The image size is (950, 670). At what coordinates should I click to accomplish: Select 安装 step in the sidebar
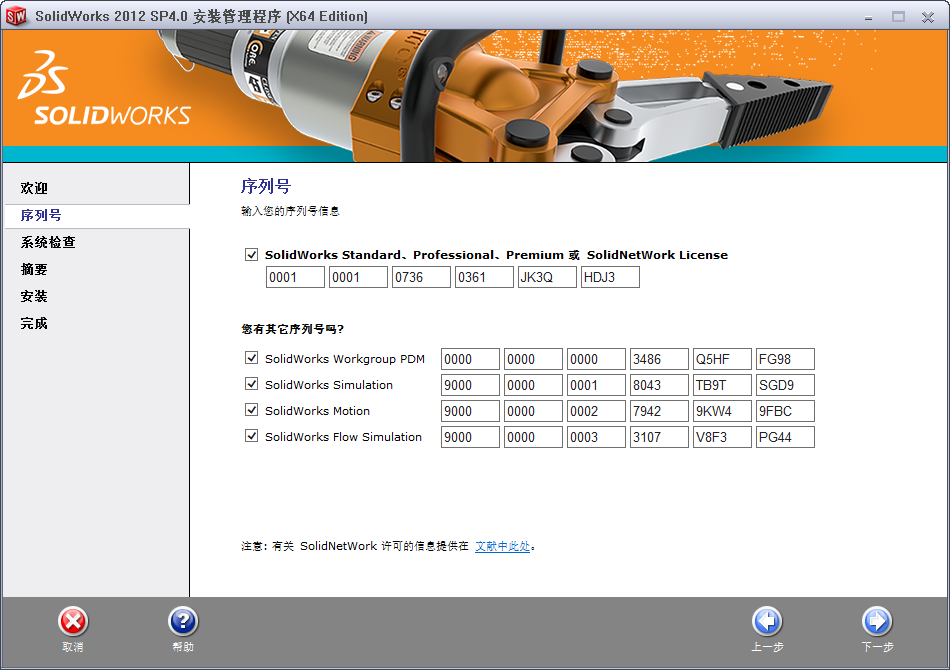point(34,296)
